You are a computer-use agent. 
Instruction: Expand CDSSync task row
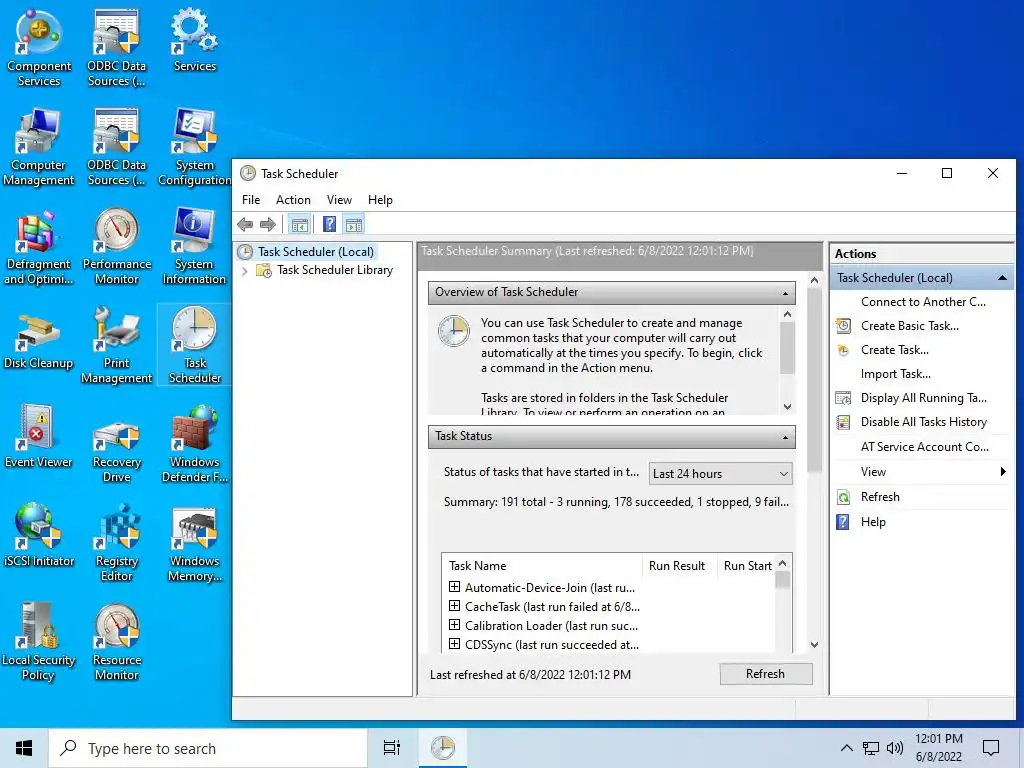click(455, 644)
